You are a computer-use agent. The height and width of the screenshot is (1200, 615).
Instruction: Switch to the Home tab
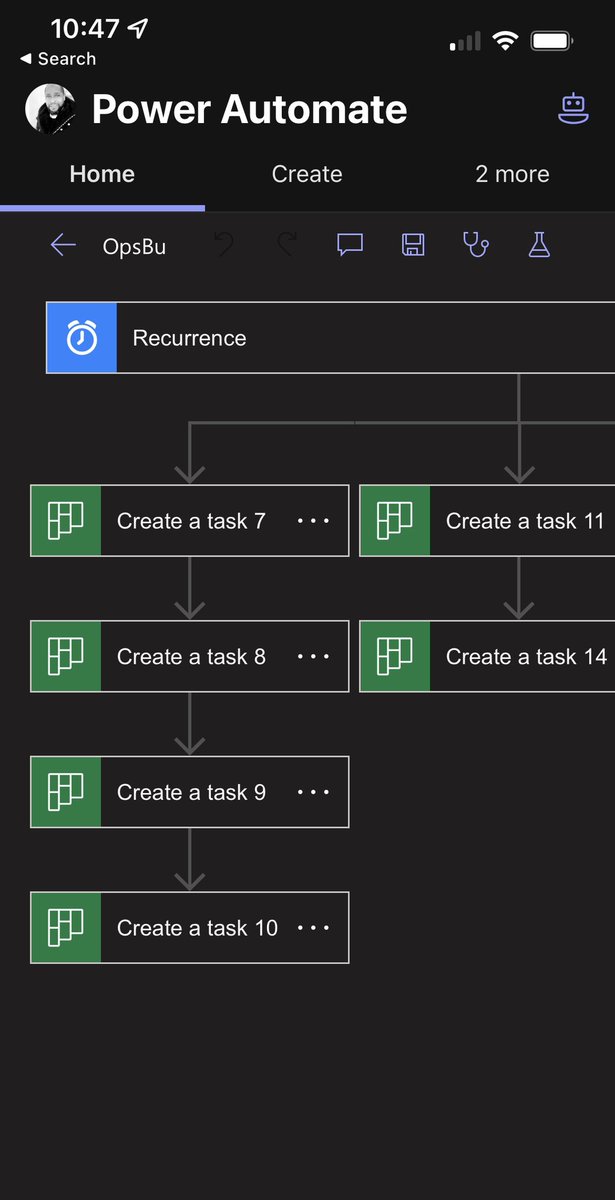coord(102,174)
